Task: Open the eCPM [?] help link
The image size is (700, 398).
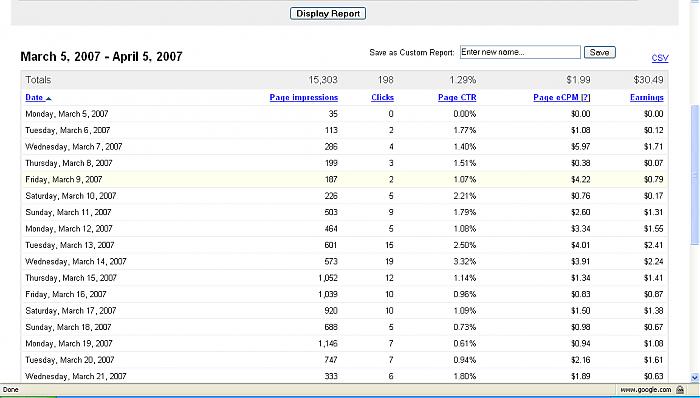Action: [585, 98]
